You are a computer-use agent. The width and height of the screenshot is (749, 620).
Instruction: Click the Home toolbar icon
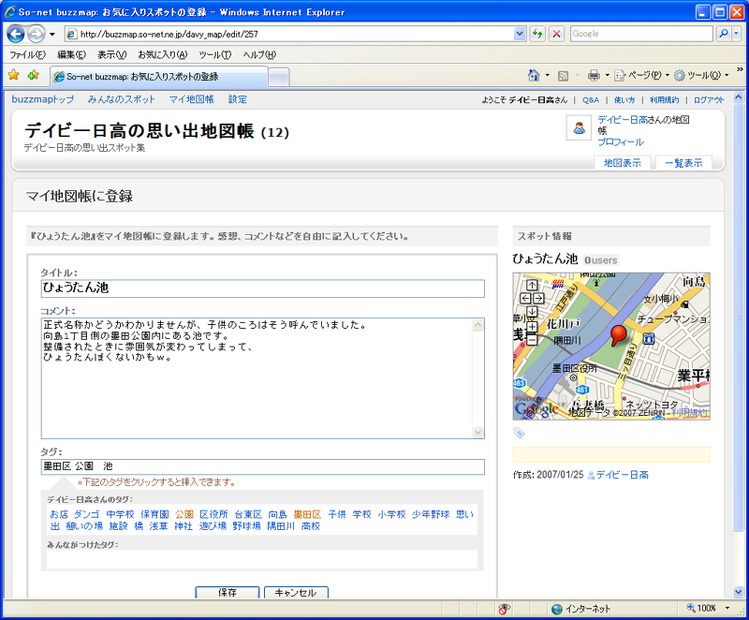[534, 75]
